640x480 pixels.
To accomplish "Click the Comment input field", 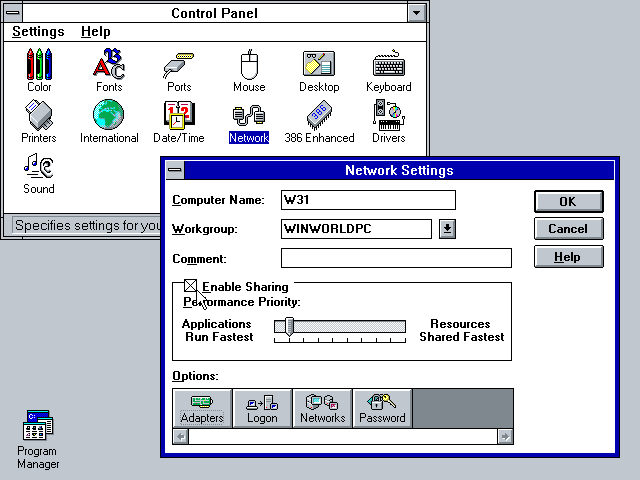I will coord(396,258).
